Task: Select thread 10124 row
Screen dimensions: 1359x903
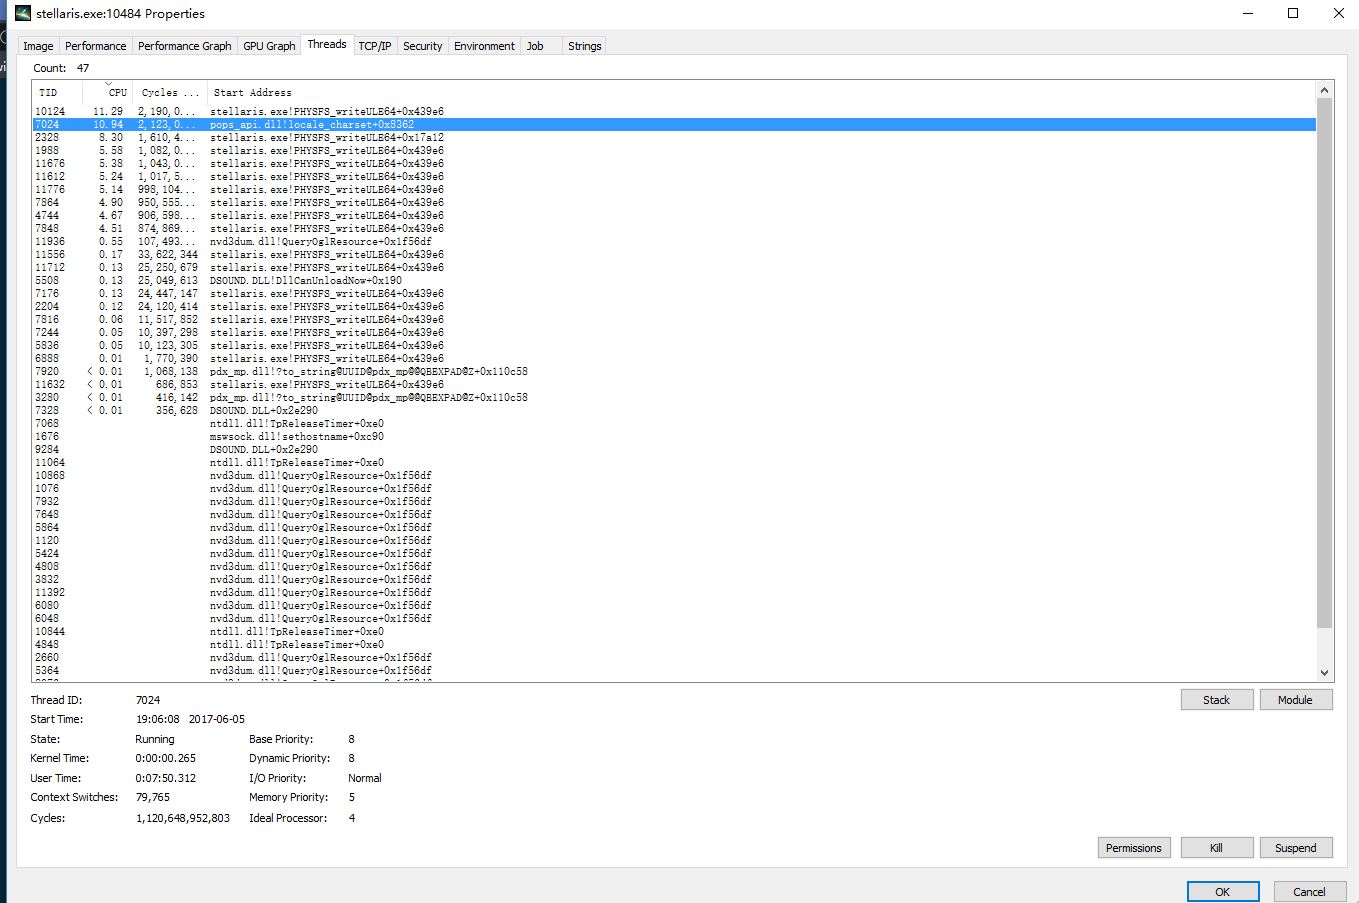Action: tap(300, 112)
